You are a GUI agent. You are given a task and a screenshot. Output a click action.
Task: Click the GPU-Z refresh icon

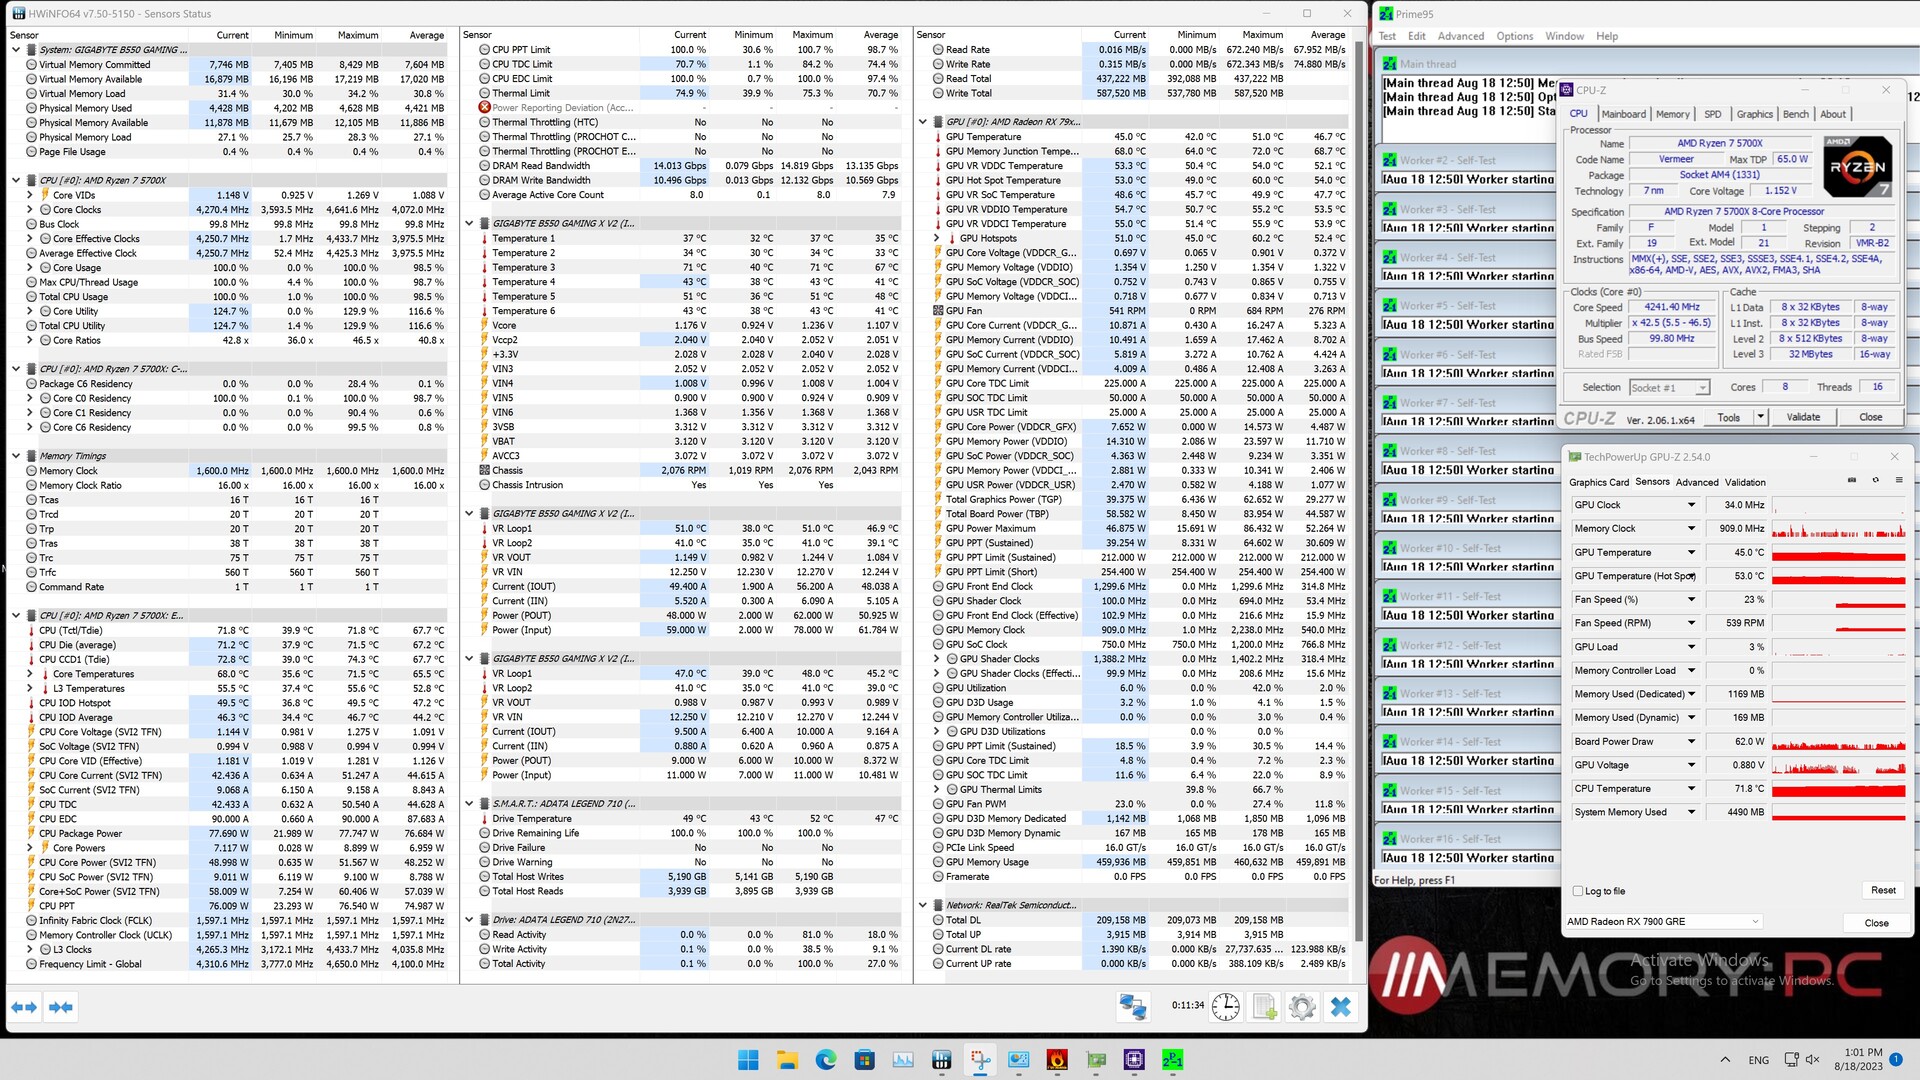tap(1875, 481)
